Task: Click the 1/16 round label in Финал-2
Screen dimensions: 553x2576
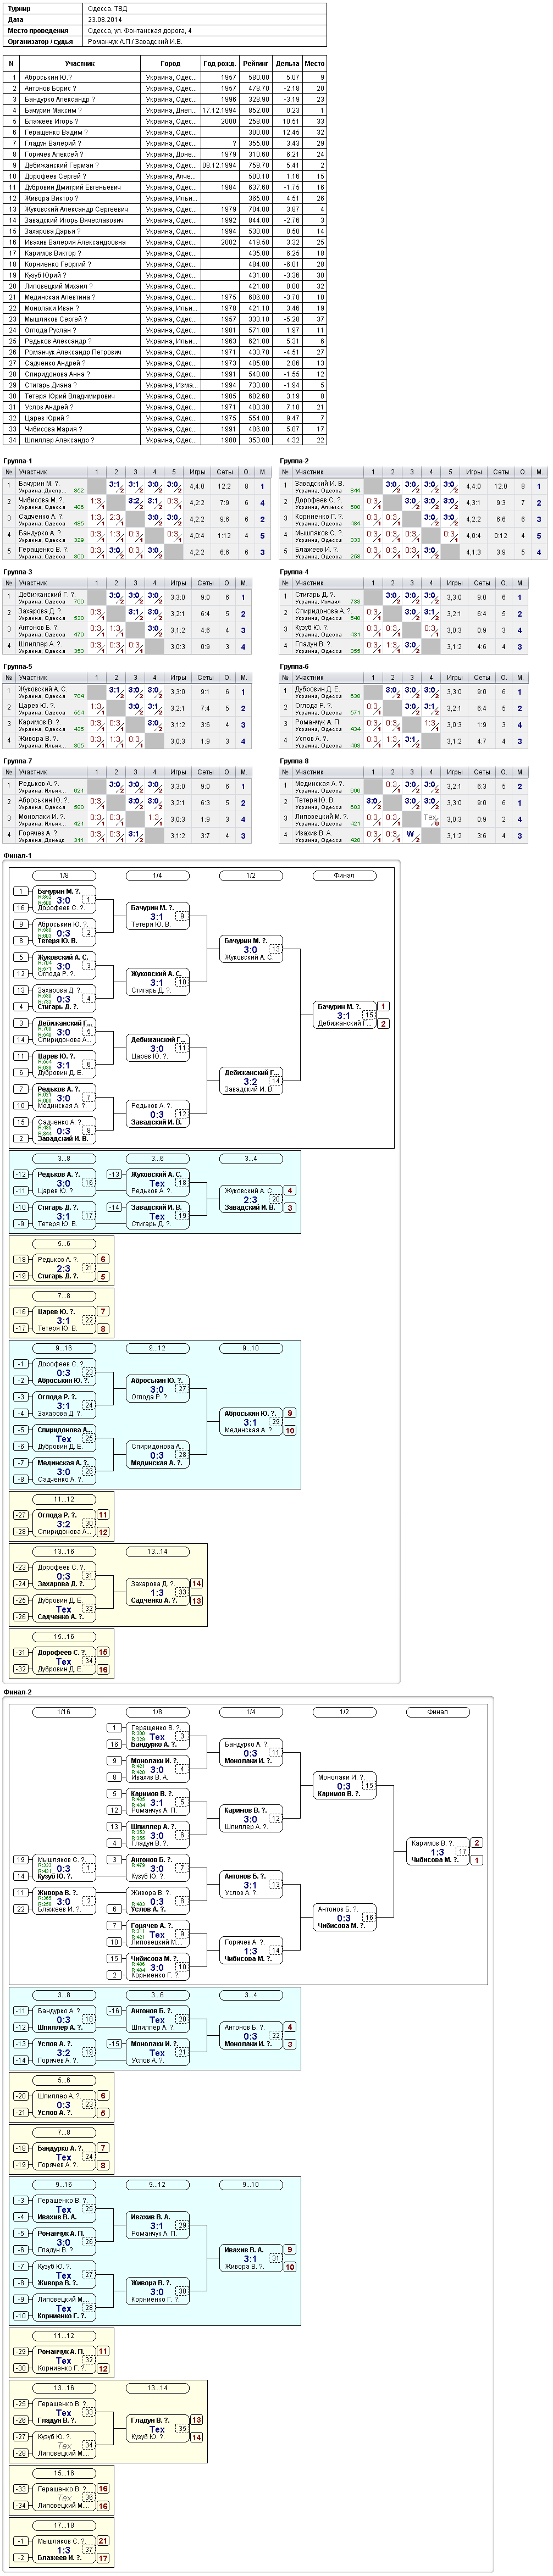Action: pos(64,1711)
